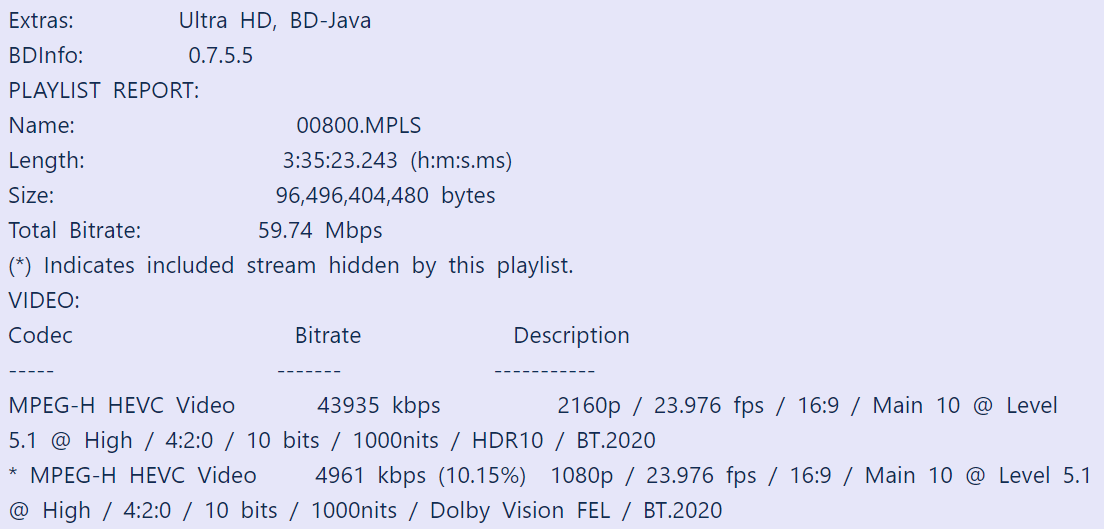Select the Extras Ultra HD, BD-Java text

click(x=275, y=21)
